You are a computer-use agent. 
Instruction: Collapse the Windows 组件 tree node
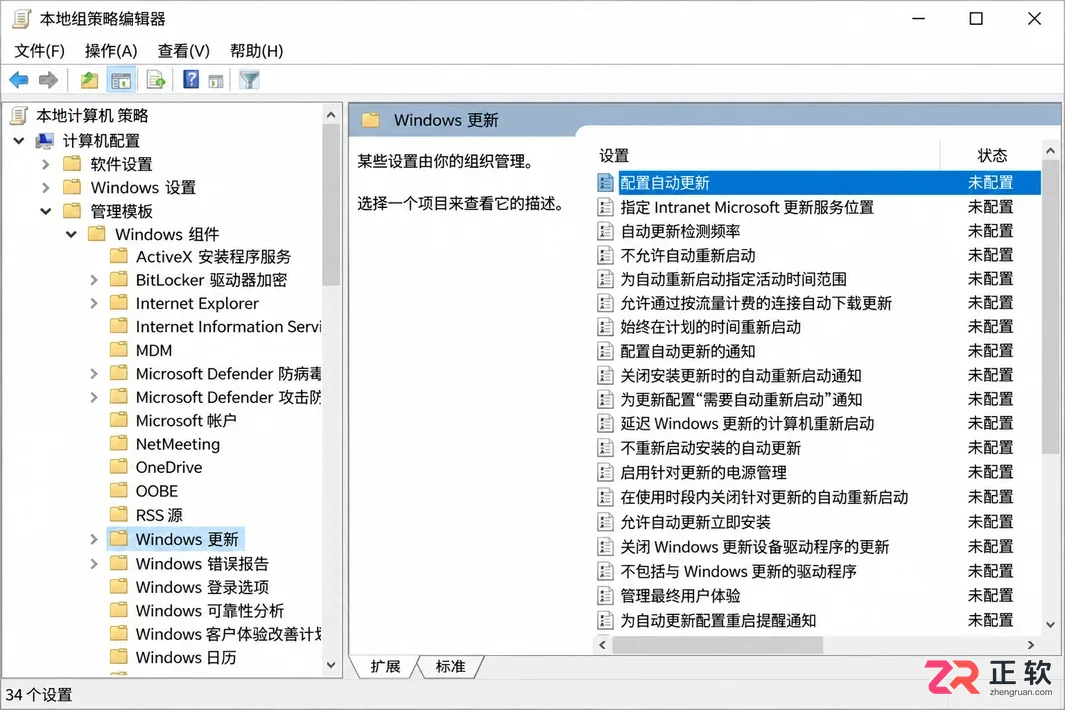tap(71, 234)
